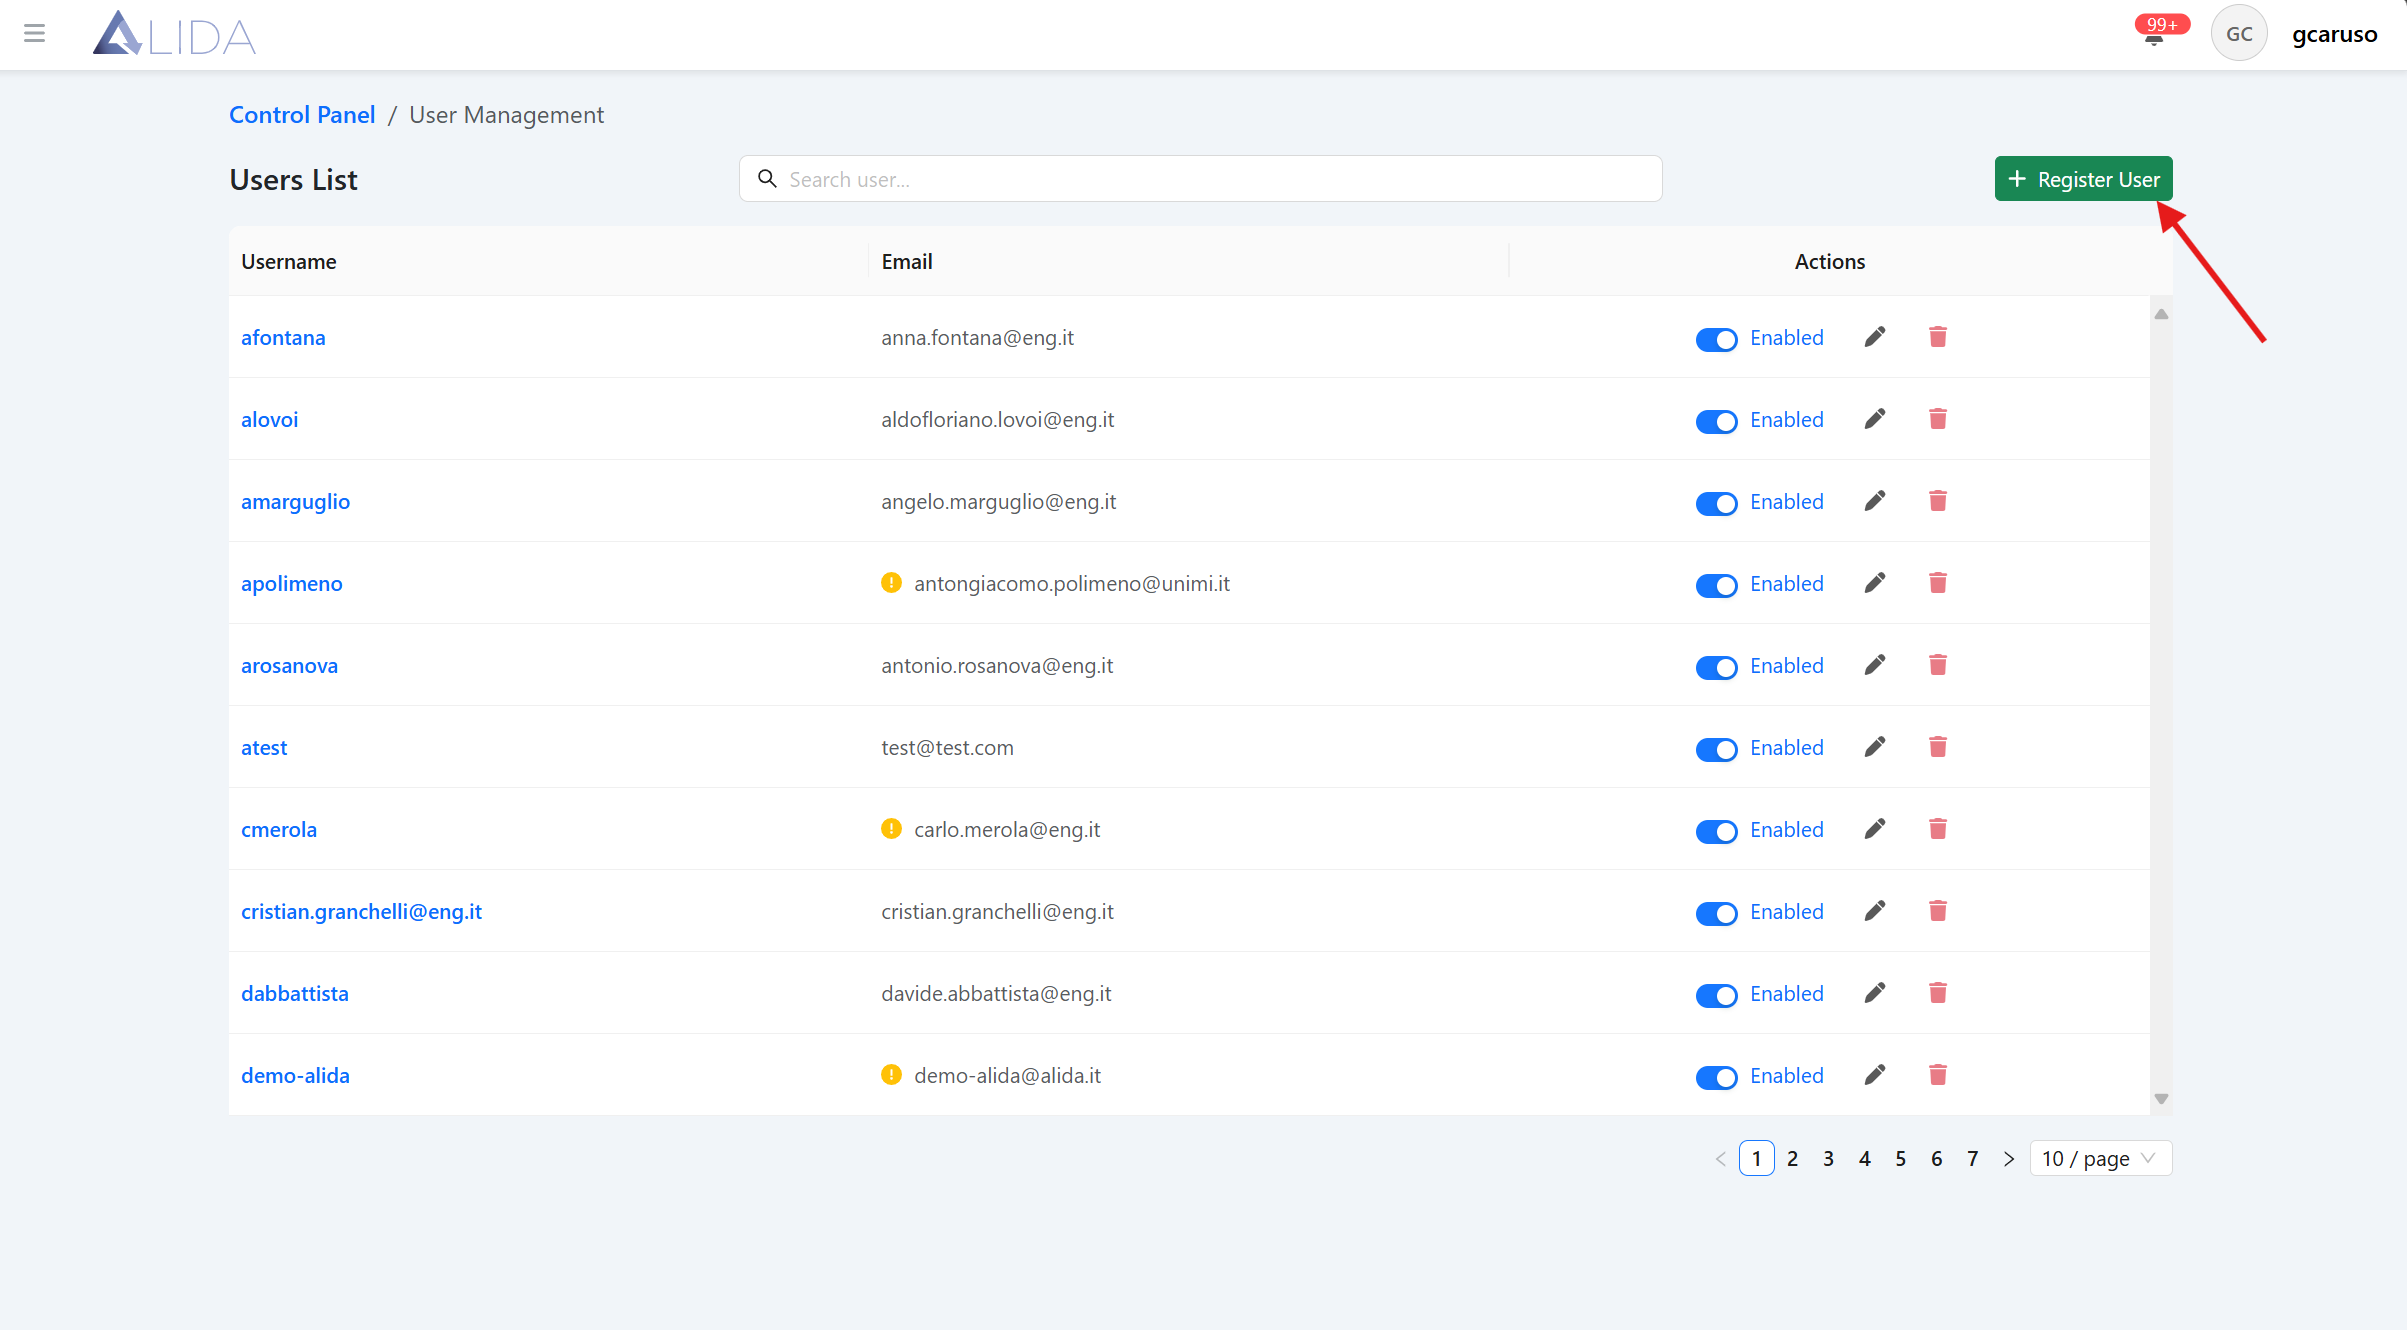Open demo-alida user profile link
Screen dimensions: 2407x1330
tap(295, 1076)
